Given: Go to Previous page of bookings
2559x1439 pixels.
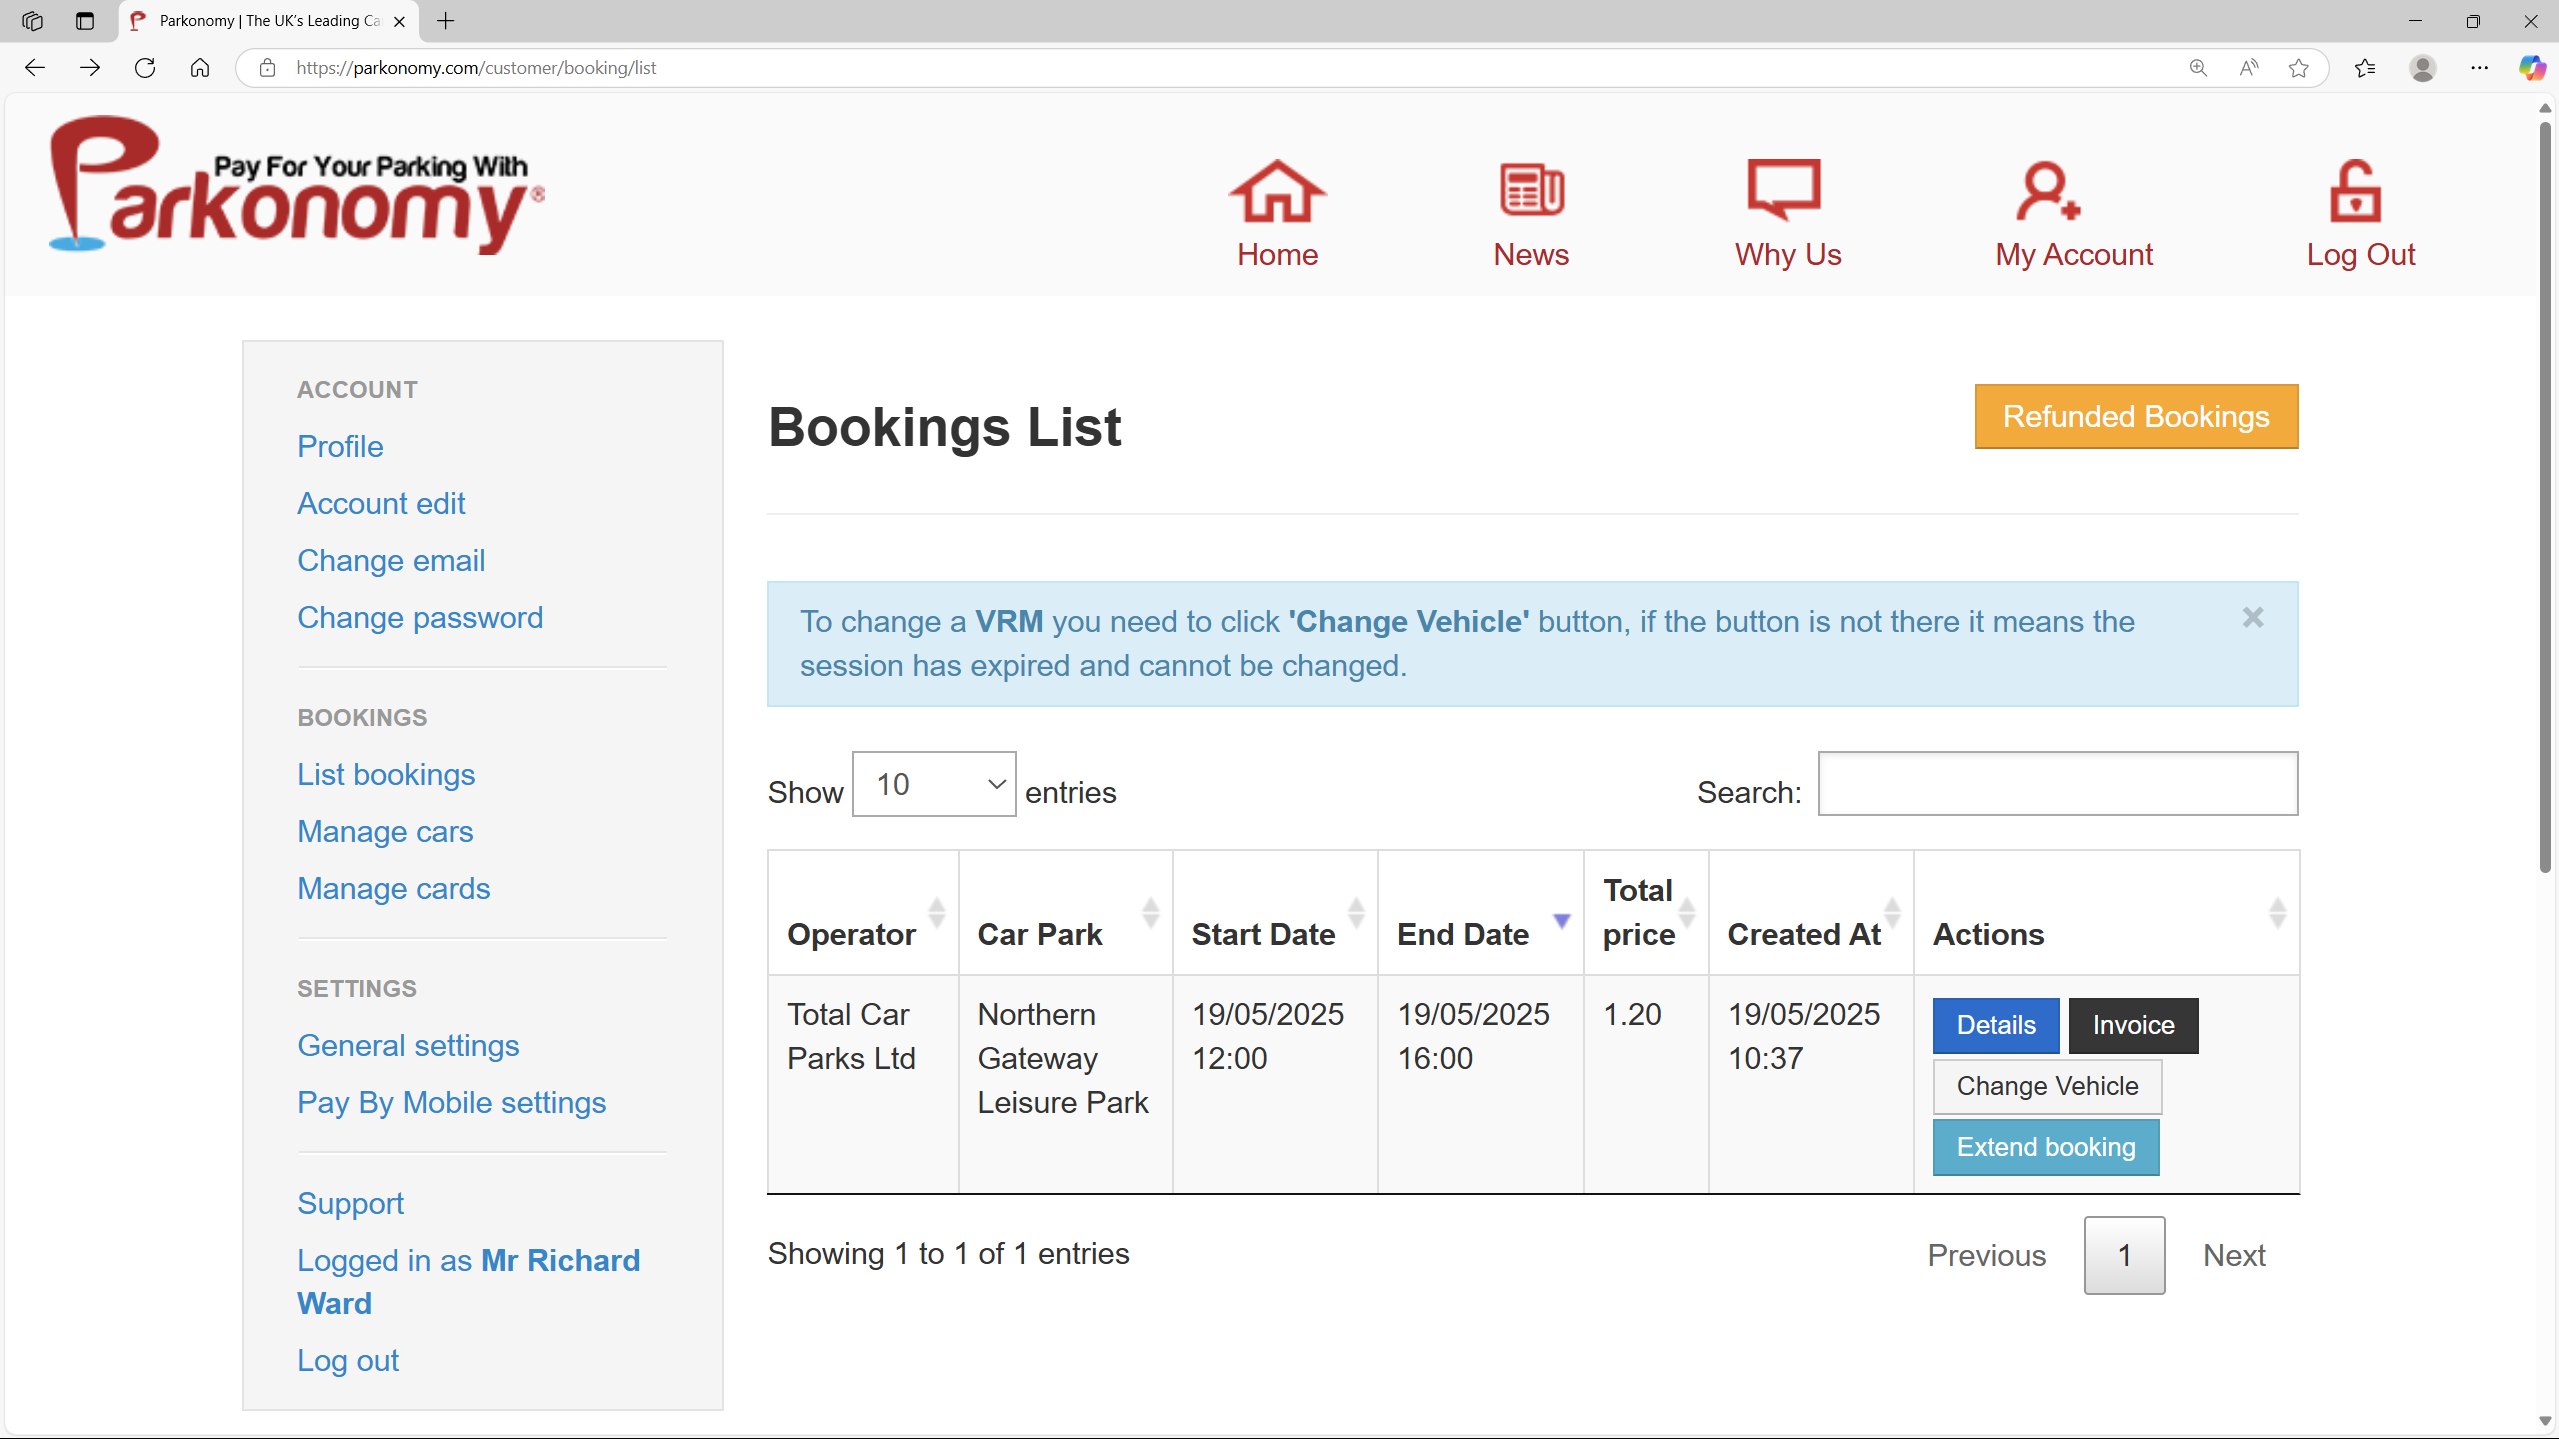Looking at the screenshot, I should 1986,1255.
